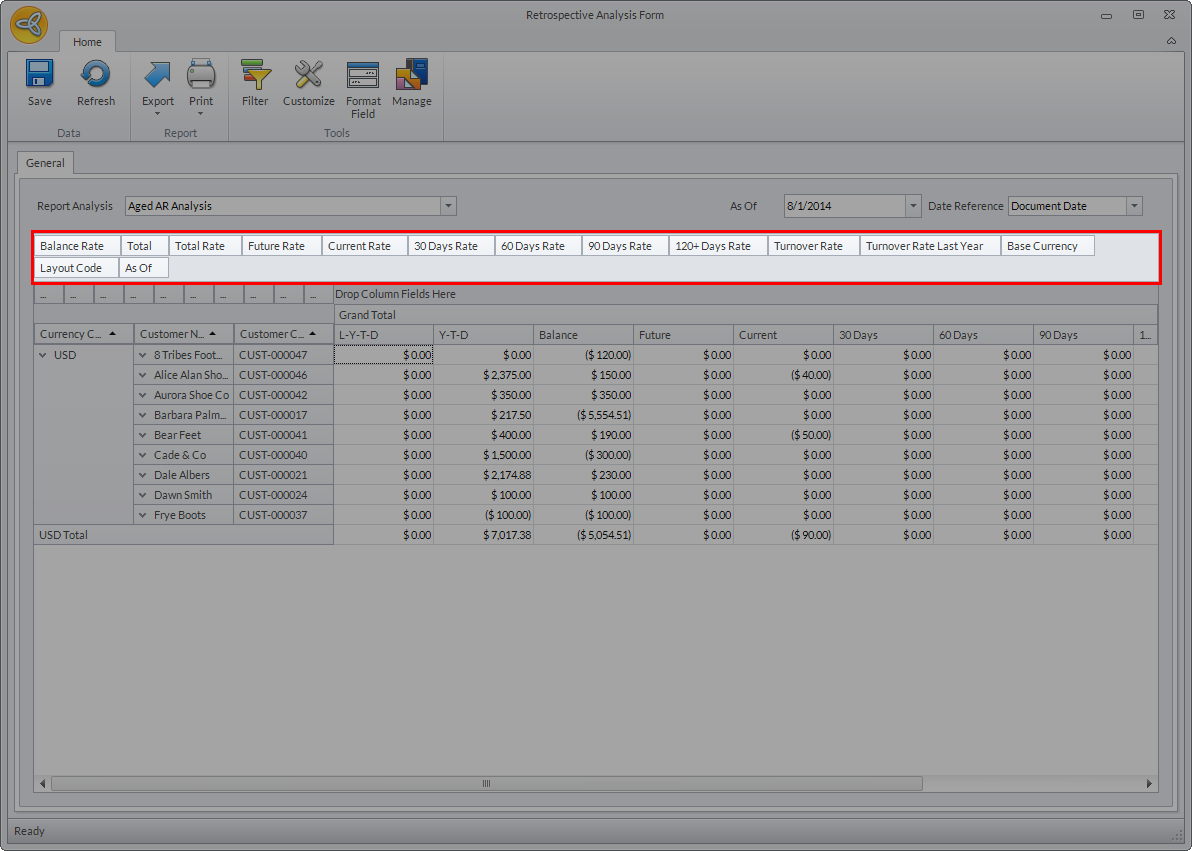Open the Report Analysis dropdown
The height and width of the screenshot is (851, 1192).
[448, 206]
